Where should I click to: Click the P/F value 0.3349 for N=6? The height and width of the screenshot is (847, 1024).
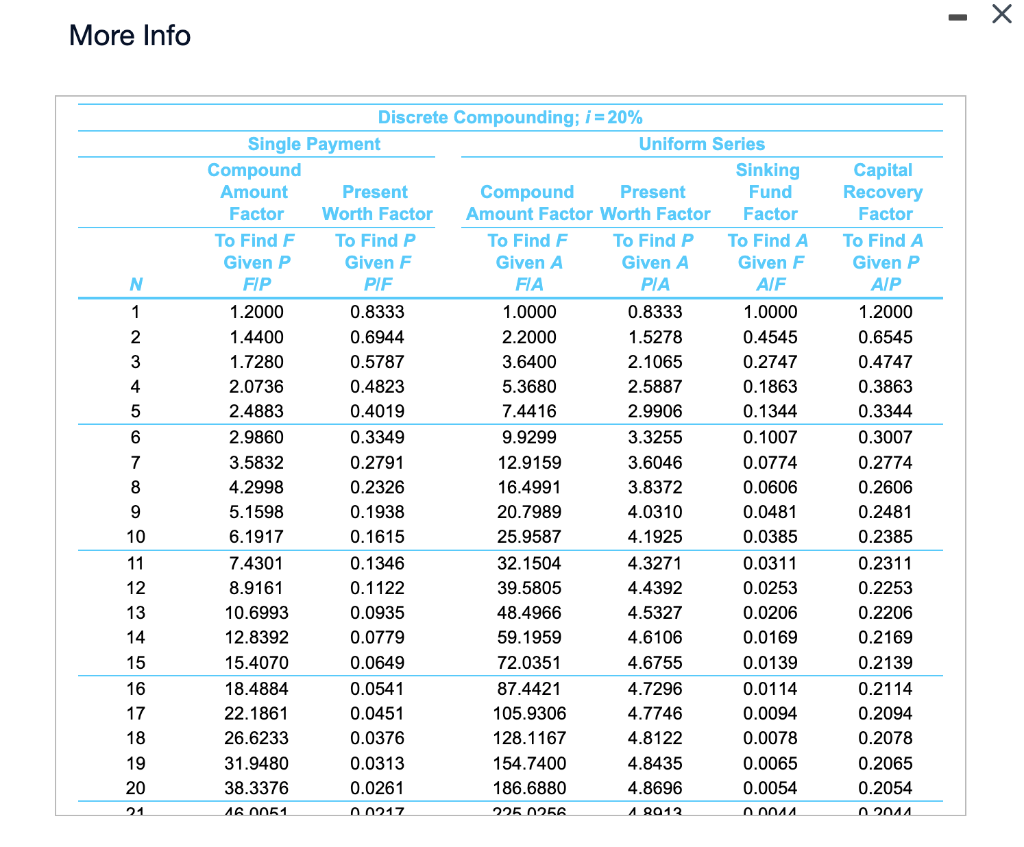(x=377, y=438)
